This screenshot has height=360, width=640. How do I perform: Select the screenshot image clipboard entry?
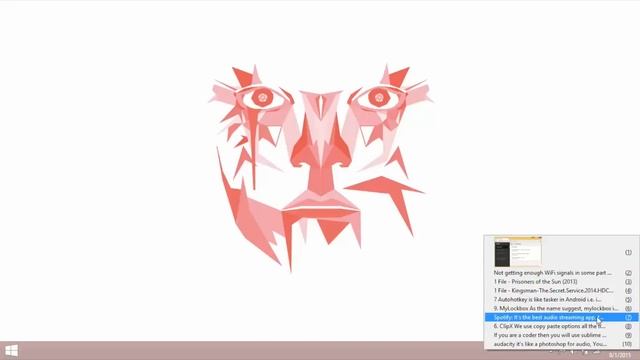[x=561, y=252]
